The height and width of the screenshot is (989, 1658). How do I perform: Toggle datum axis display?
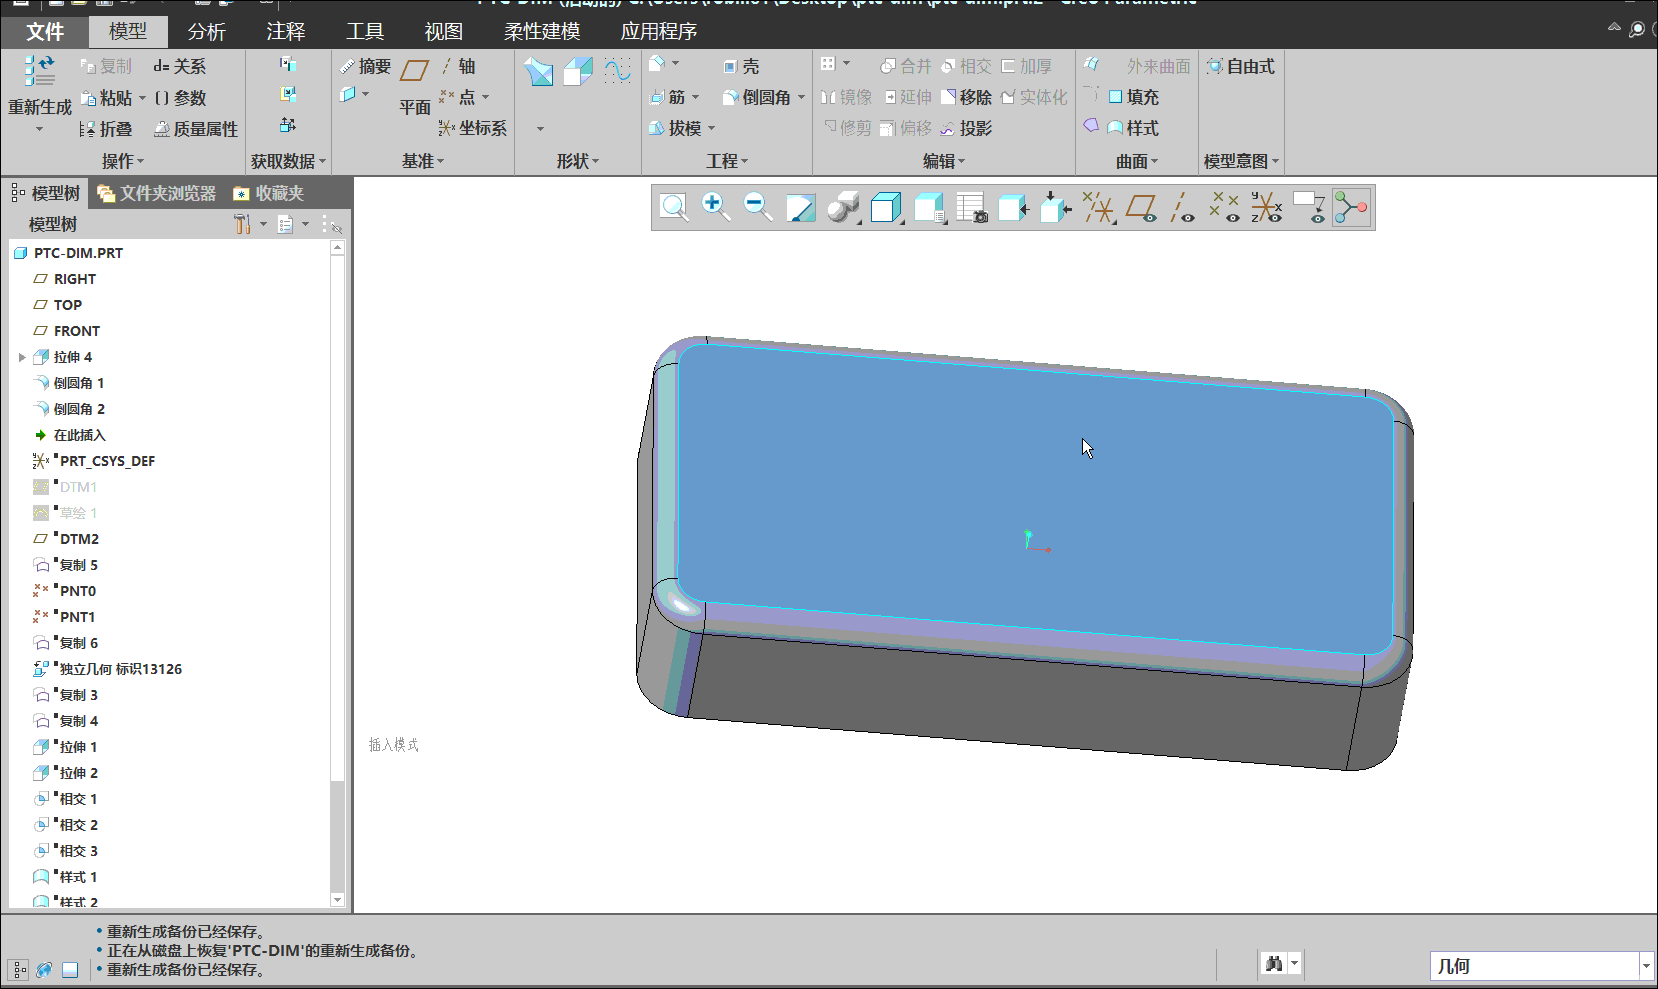pyautogui.click(x=1183, y=208)
